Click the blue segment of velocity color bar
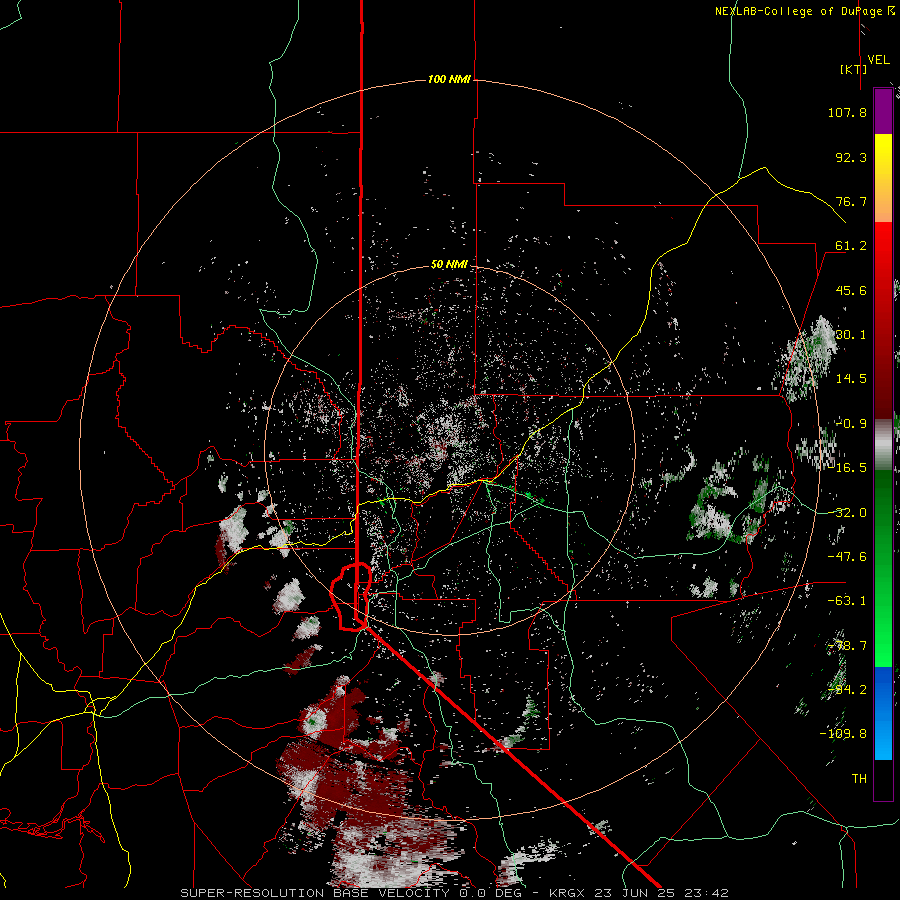 click(x=883, y=713)
